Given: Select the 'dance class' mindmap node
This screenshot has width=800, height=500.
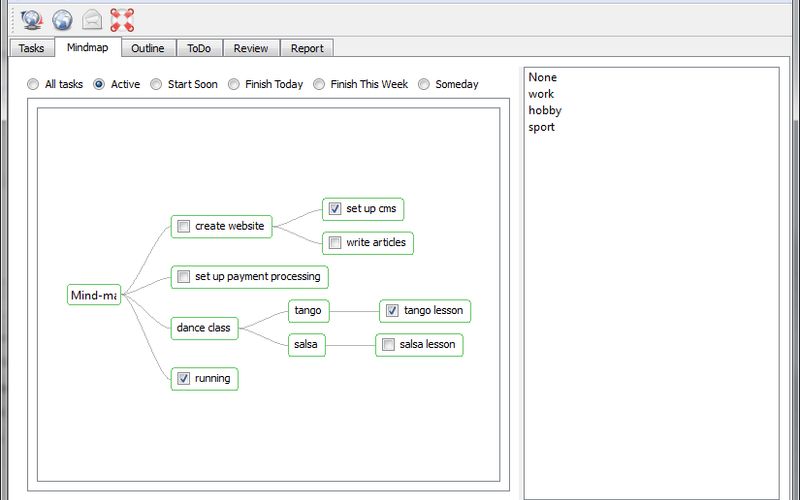Looking at the screenshot, I should tap(204, 328).
